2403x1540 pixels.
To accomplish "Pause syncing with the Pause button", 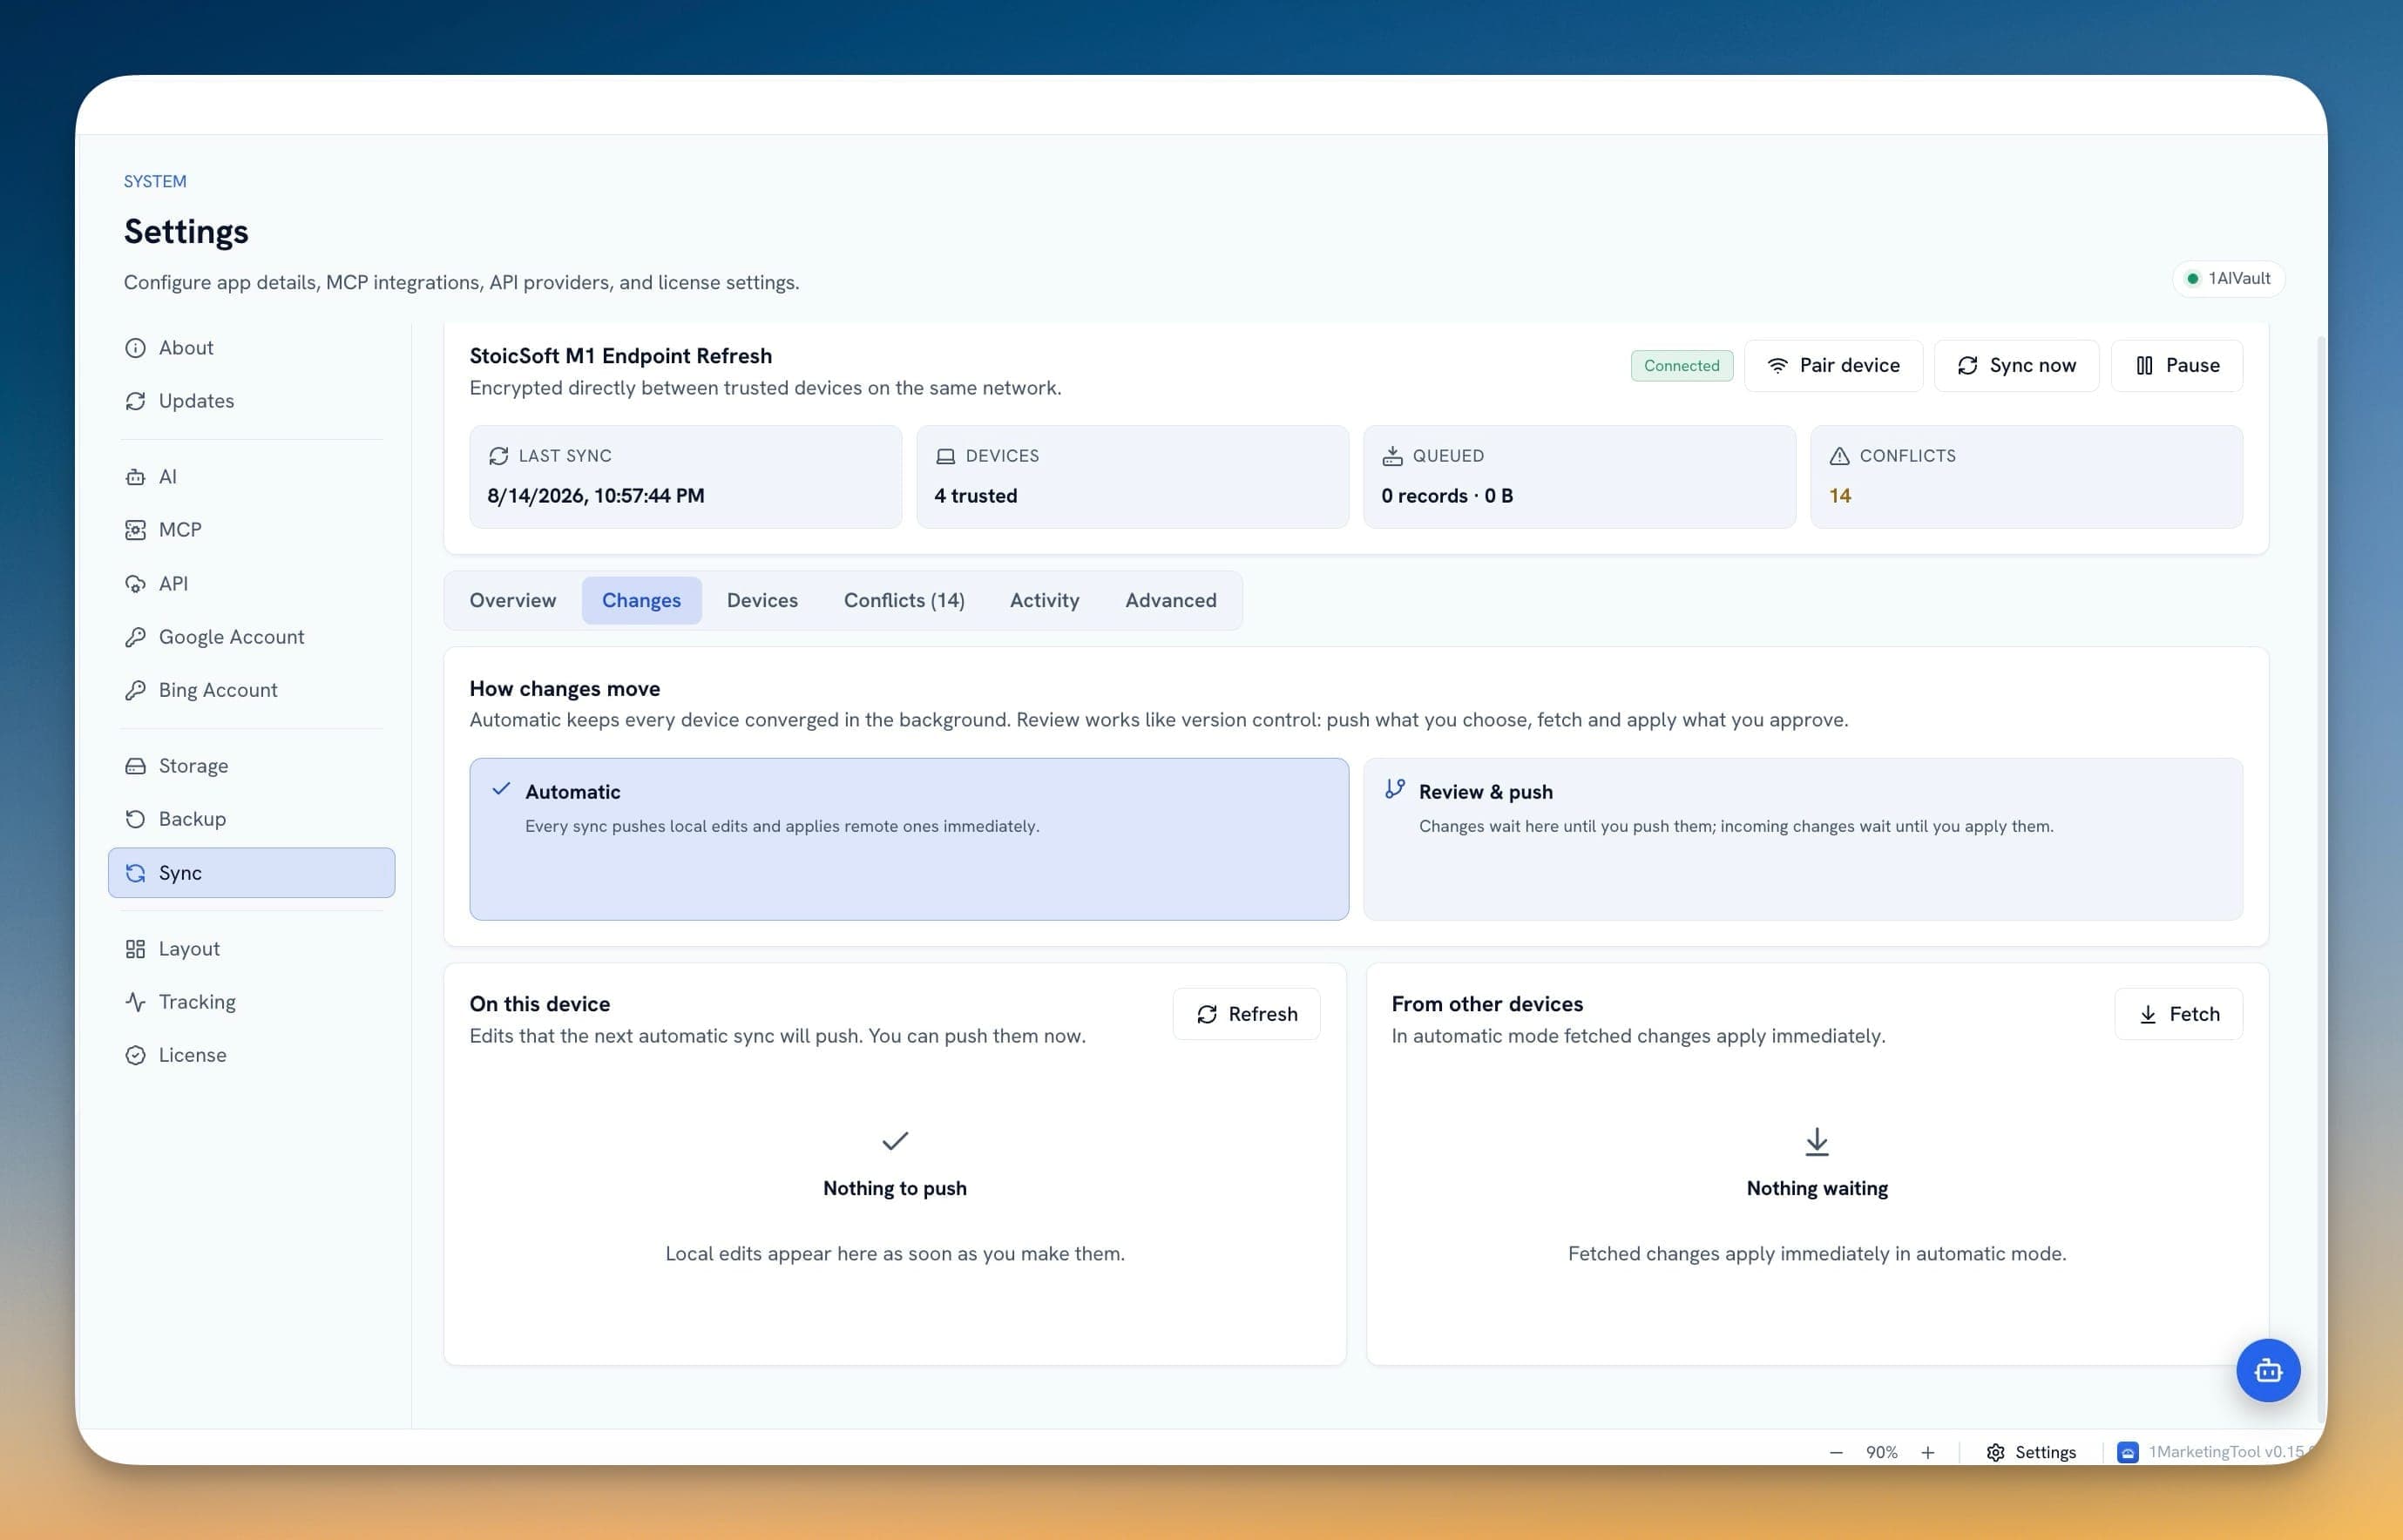I will [2176, 365].
